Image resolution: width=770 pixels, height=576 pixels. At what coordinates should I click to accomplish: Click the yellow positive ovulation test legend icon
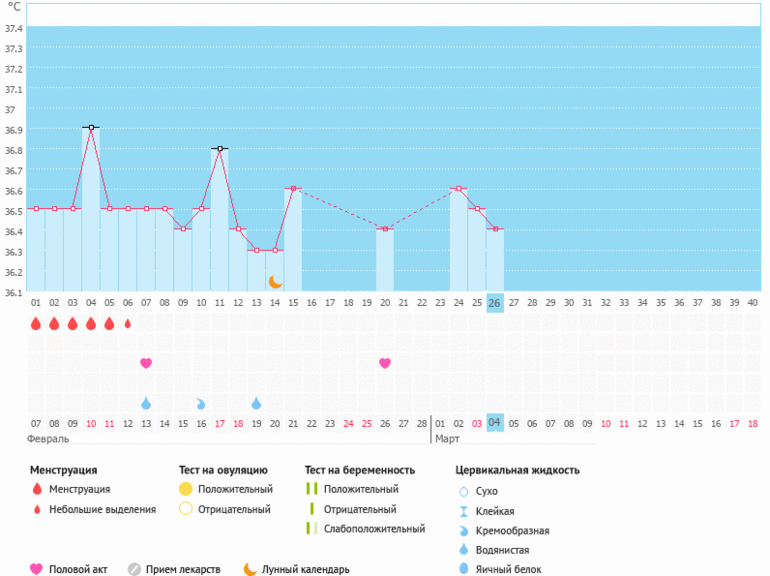[185, 489]
